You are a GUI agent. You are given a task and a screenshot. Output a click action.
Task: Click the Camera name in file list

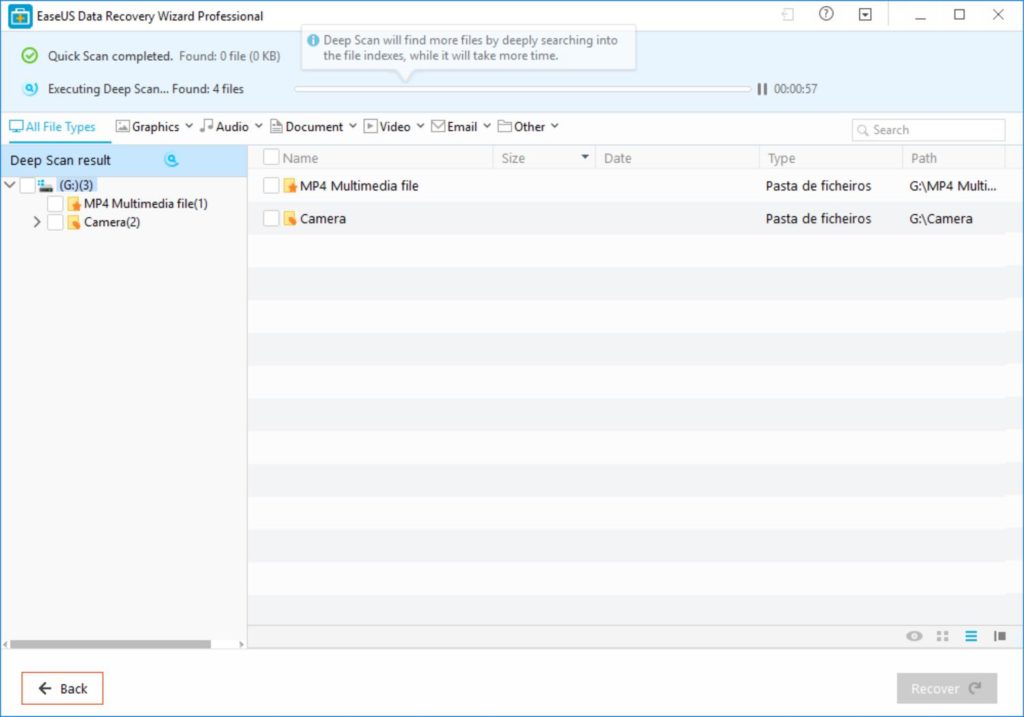click(323, 219)
